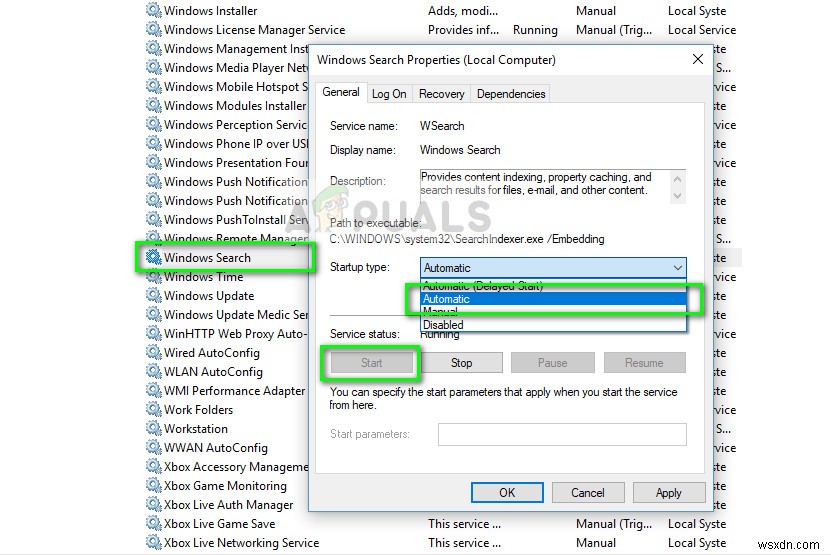Click the gear icon beside Work Folders

click(154, 409)
